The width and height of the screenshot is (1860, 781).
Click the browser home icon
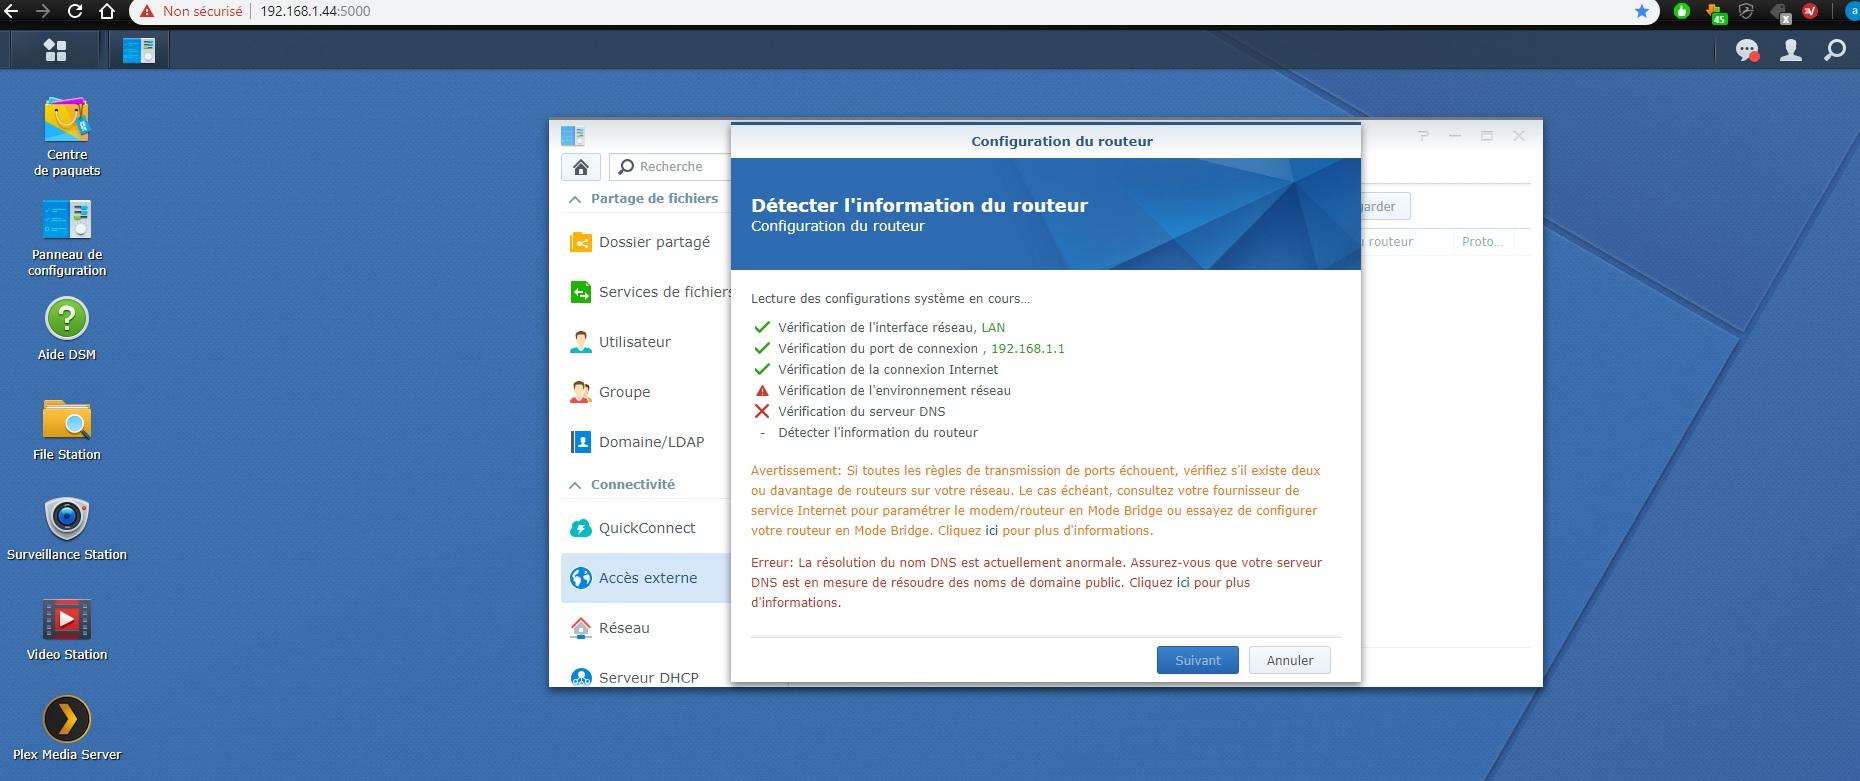coord(107,11)
